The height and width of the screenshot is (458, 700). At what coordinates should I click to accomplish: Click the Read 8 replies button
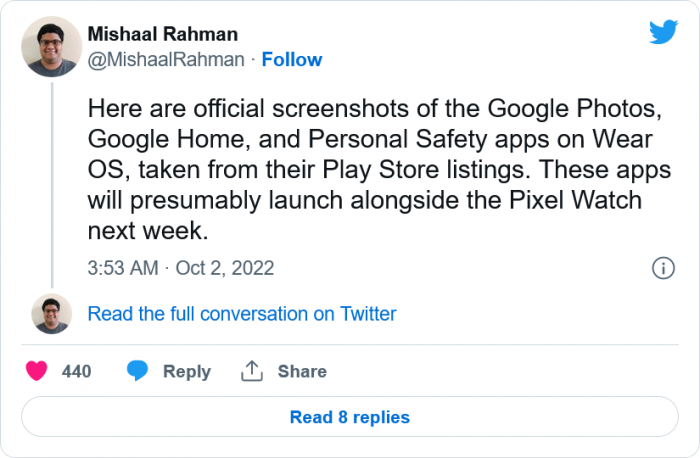(x=350, y=417)
